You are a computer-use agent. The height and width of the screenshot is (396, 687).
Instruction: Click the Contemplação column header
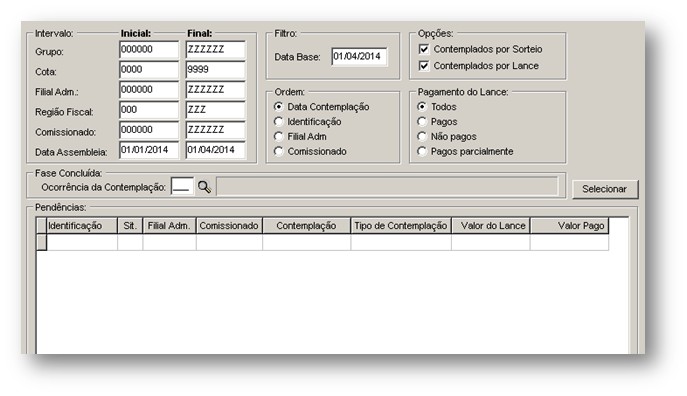click(x=307, y=226)
